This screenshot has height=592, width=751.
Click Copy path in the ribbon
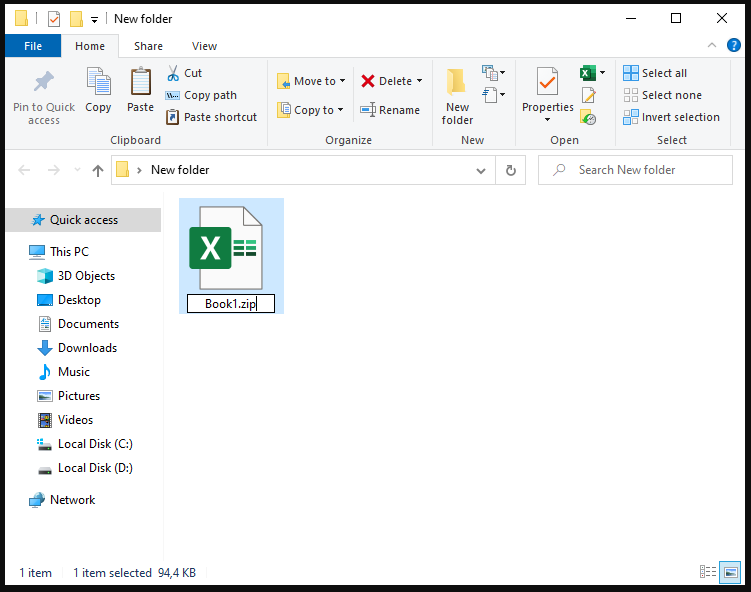tap(201, 95)
